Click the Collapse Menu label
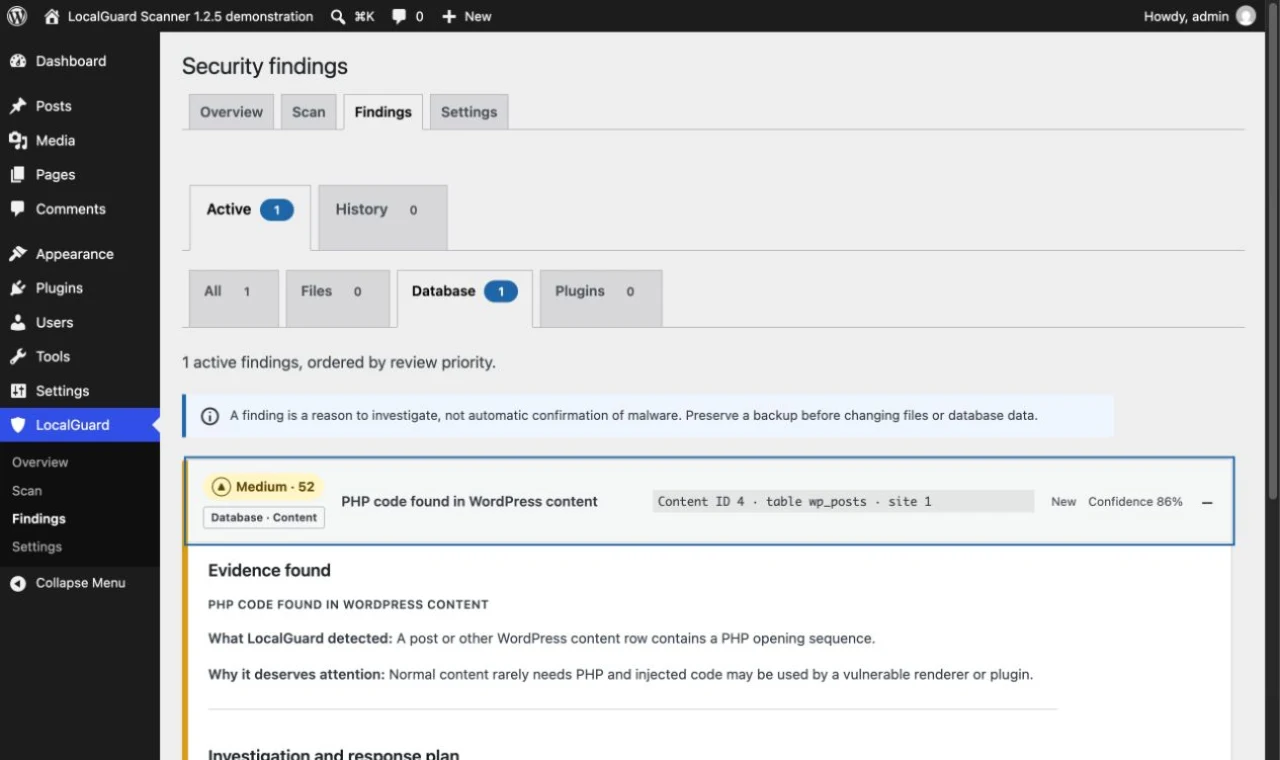1280x760 pixels. [81, 583]
